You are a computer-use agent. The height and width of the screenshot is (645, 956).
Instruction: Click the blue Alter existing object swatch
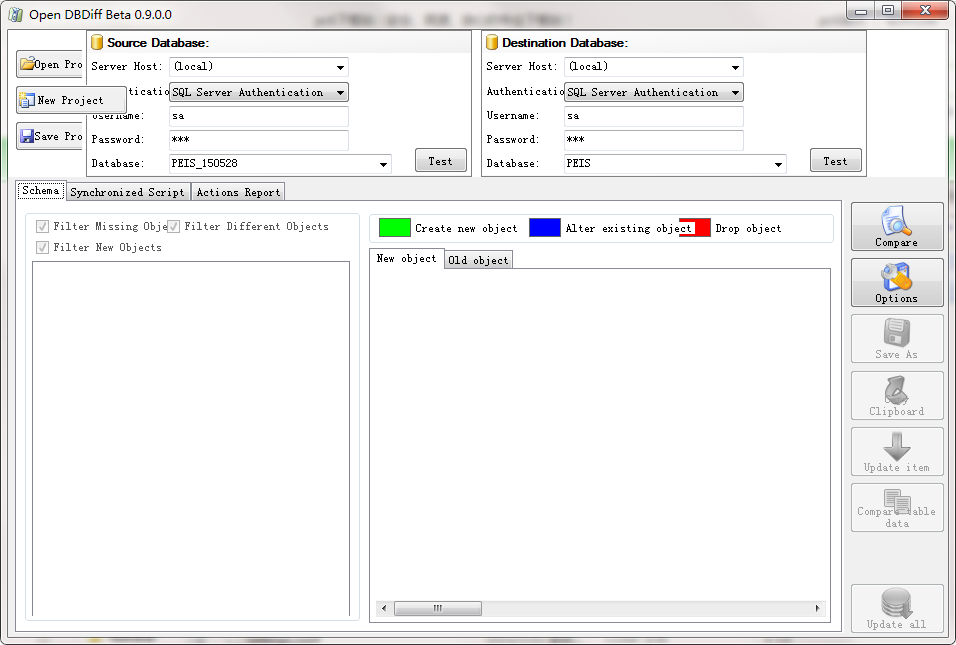545,227
